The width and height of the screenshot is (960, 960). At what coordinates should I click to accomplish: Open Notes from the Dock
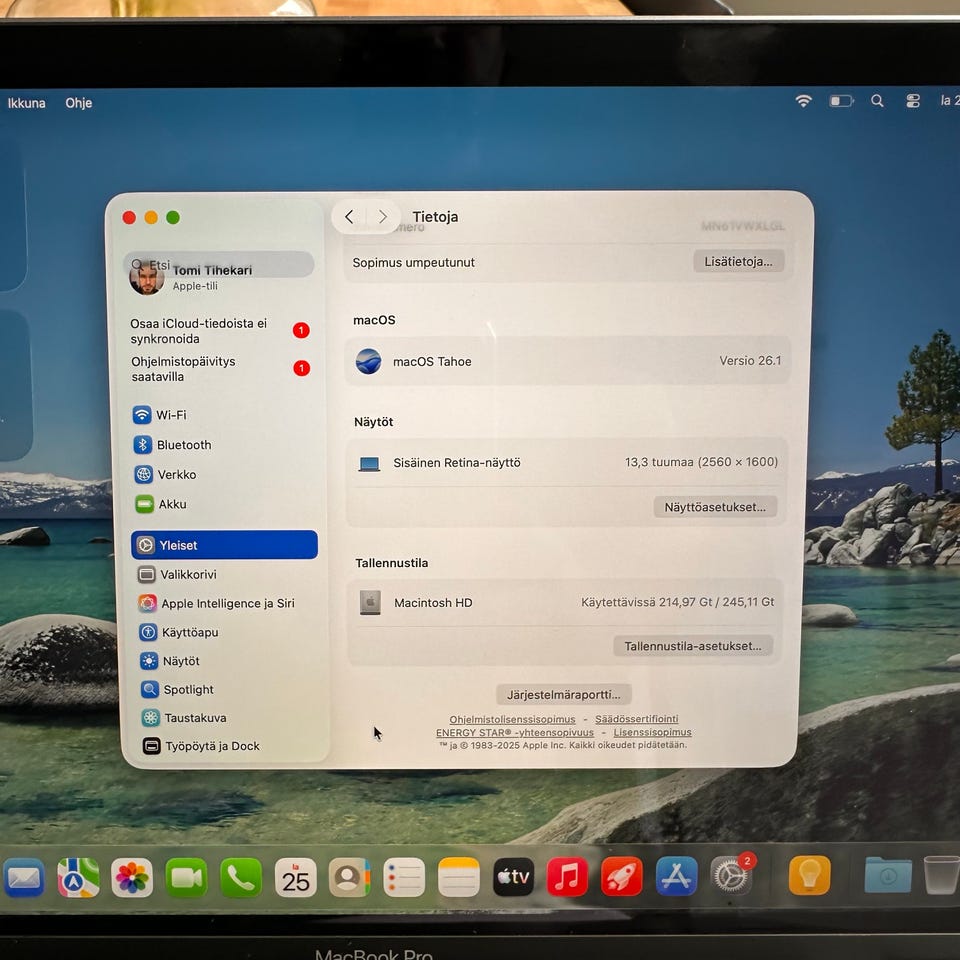pyautogui.click(x=459, y=877)
